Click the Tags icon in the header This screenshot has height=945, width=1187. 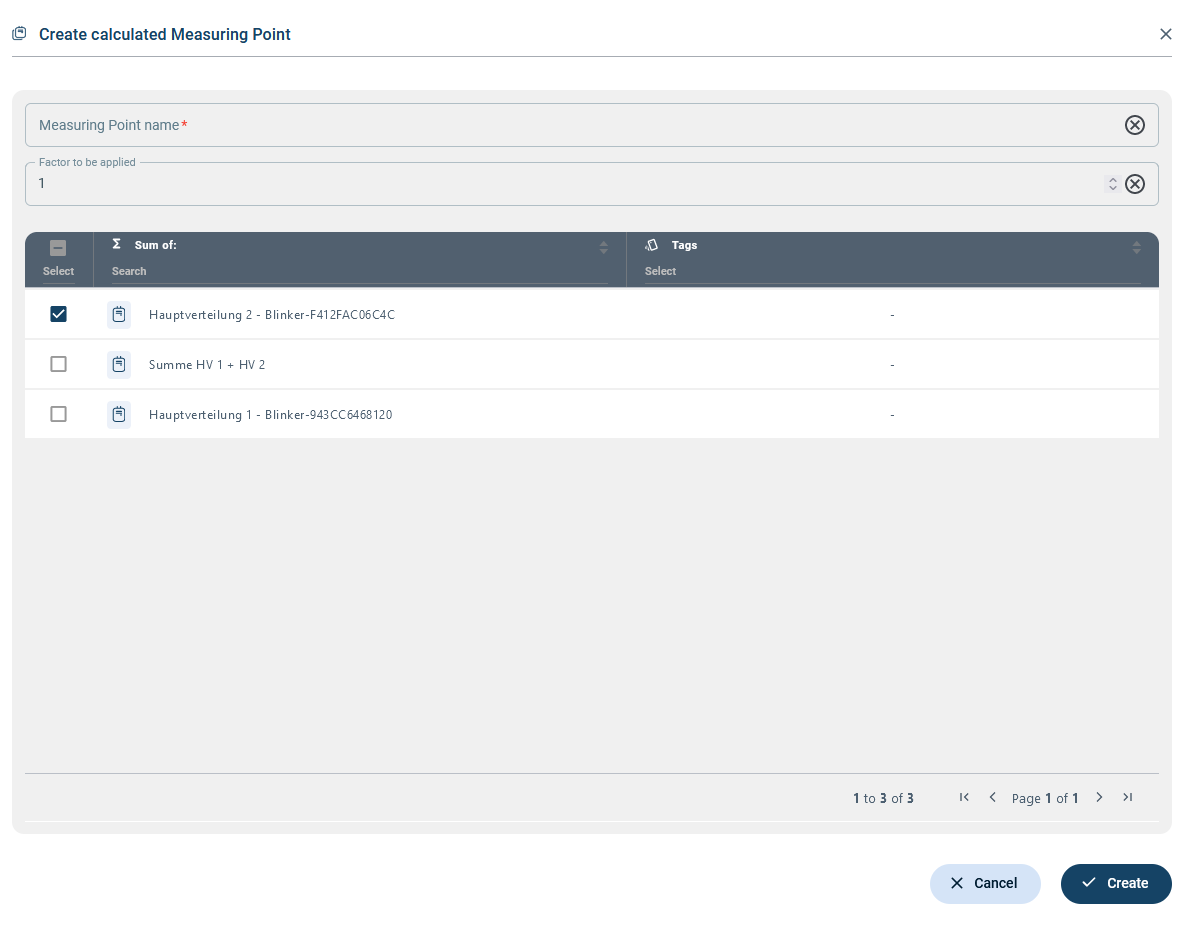[x=652, y=245]
